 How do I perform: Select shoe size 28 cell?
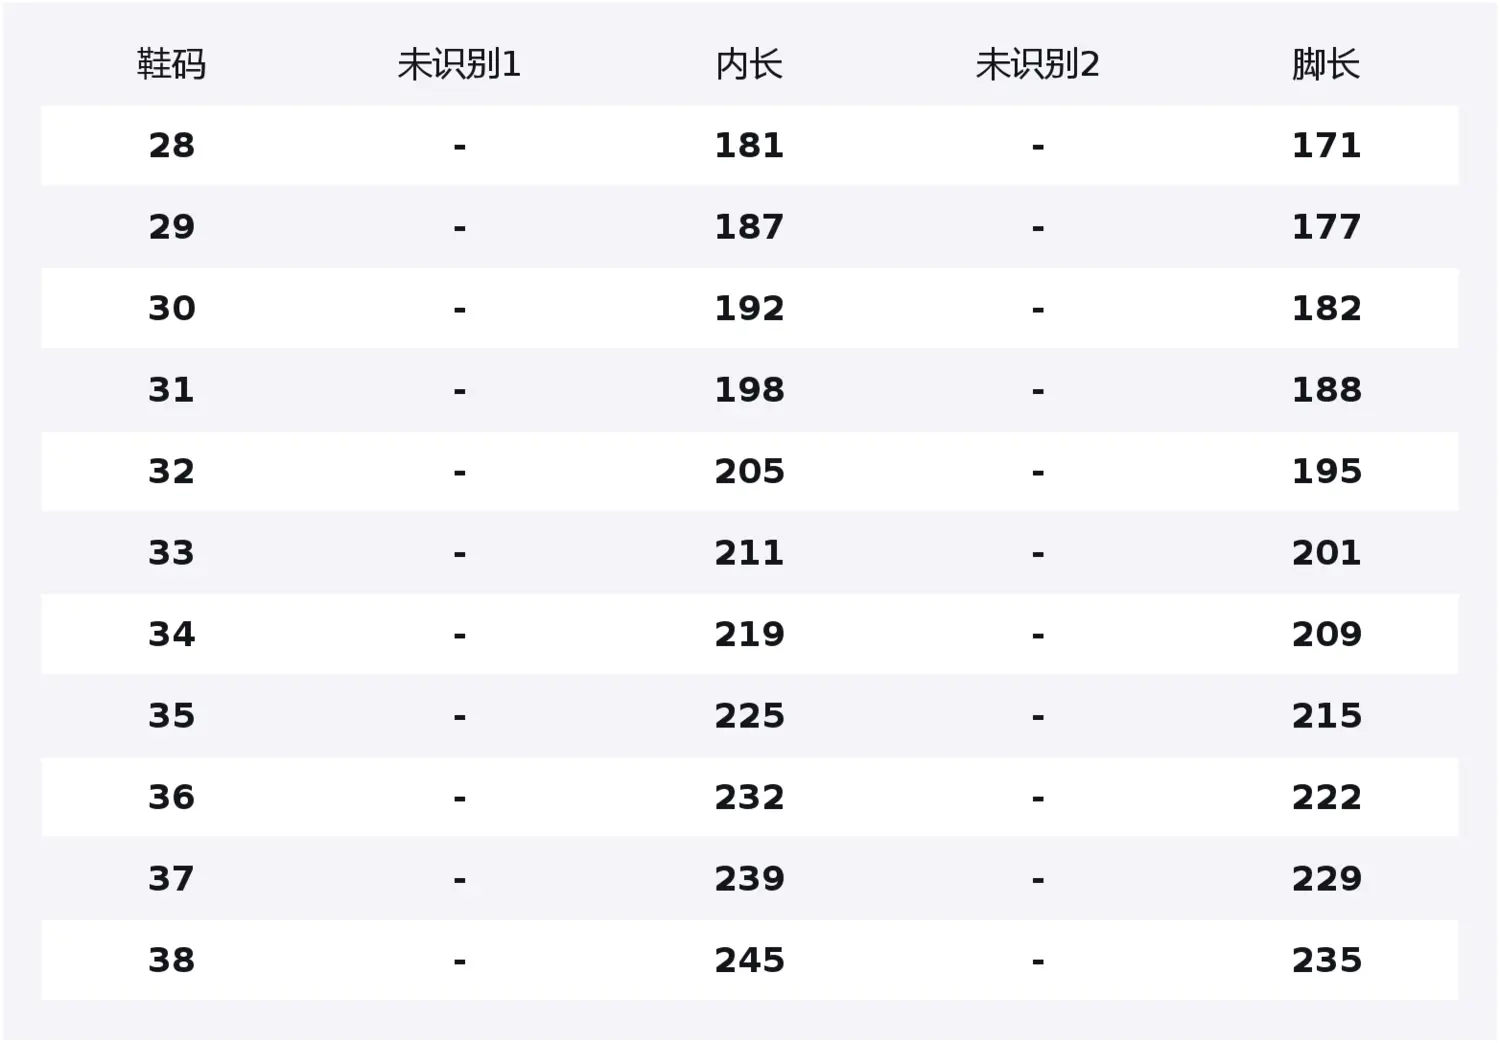point(171,146)
